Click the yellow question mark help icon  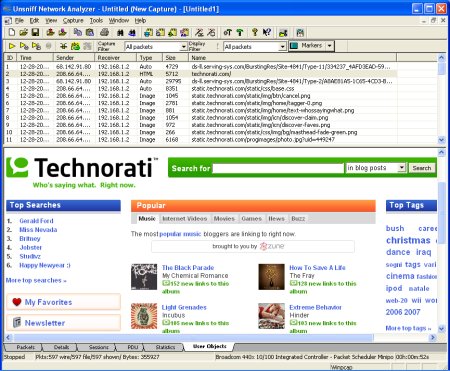tap(255, 32)
